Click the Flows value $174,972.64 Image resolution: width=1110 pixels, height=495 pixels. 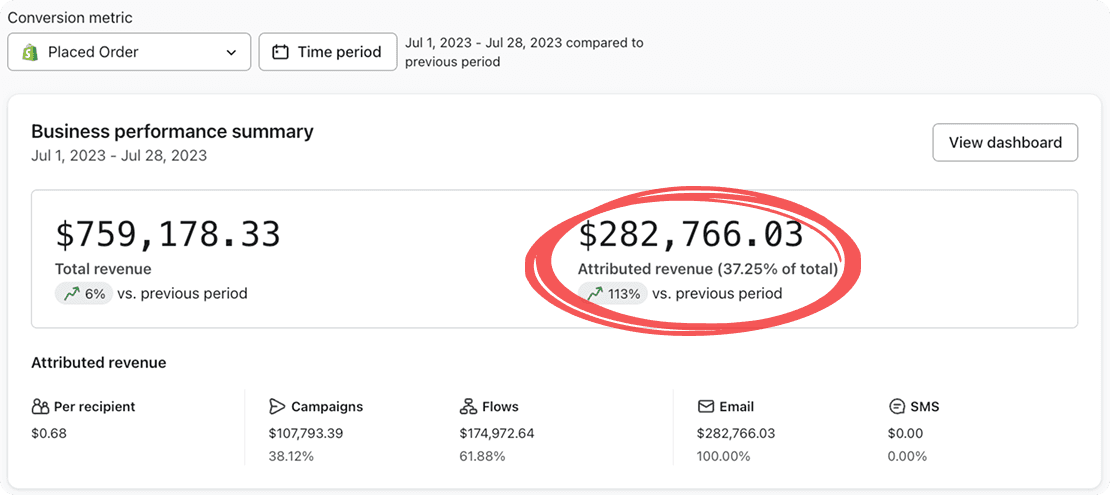[497, 433]
